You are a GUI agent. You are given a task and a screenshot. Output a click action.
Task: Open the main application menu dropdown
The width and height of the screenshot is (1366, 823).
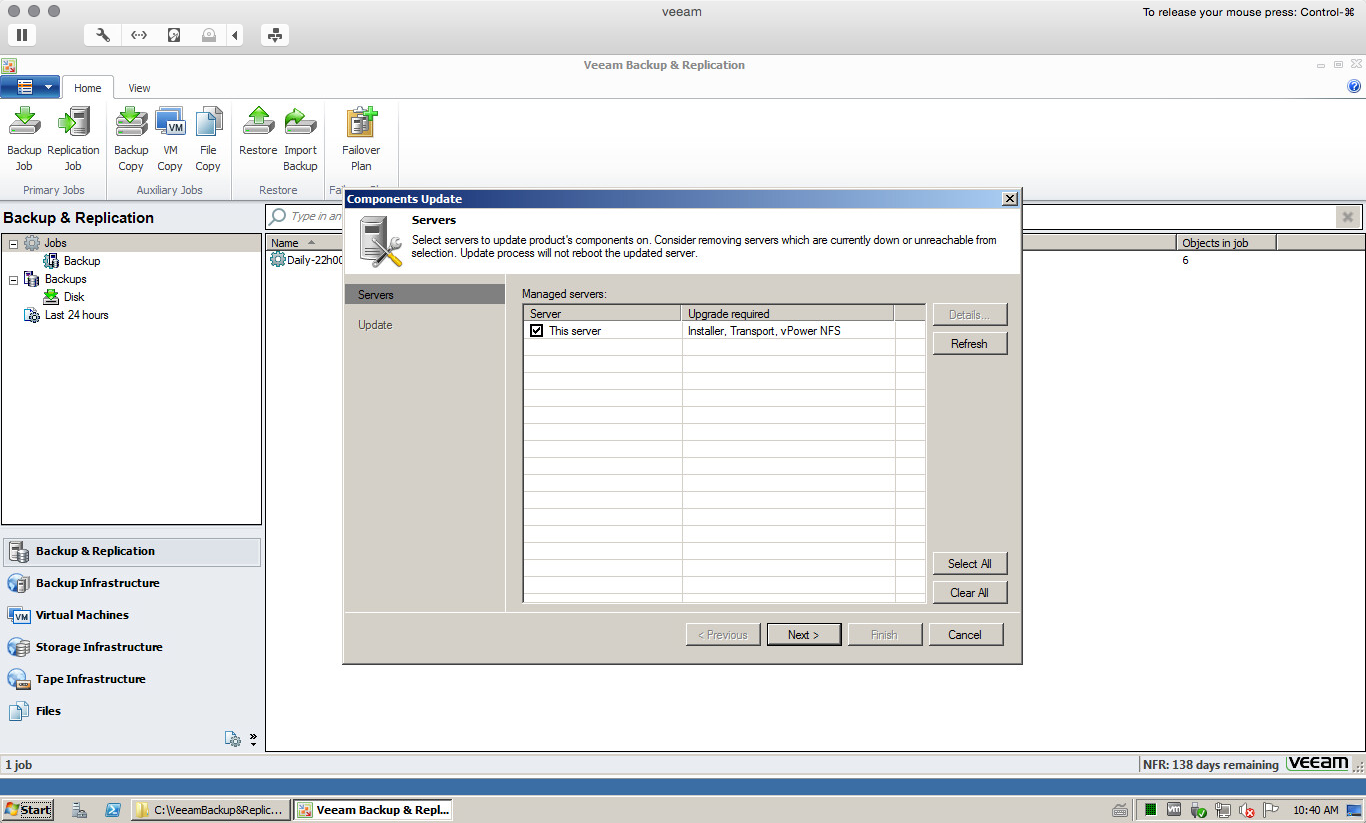[x=31, y=87]
